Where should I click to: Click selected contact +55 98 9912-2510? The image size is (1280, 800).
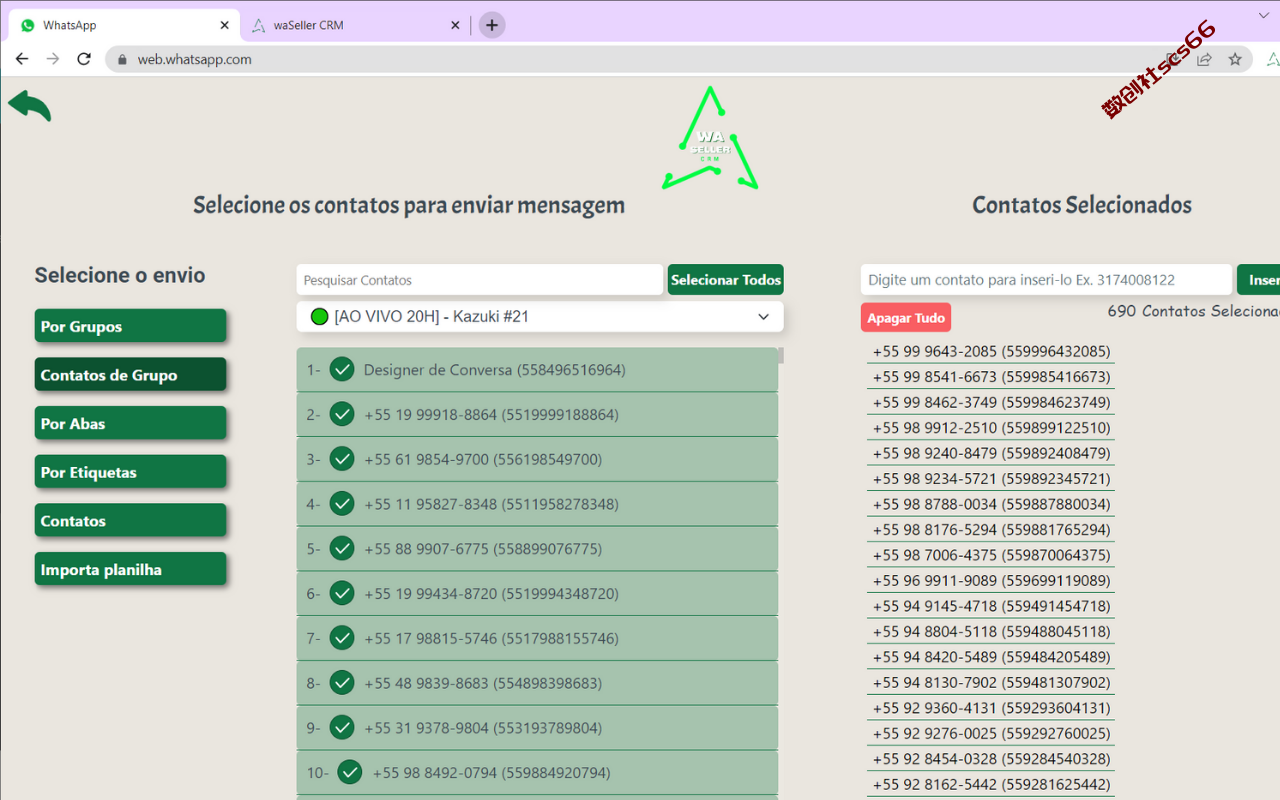(x=991, y=428)
